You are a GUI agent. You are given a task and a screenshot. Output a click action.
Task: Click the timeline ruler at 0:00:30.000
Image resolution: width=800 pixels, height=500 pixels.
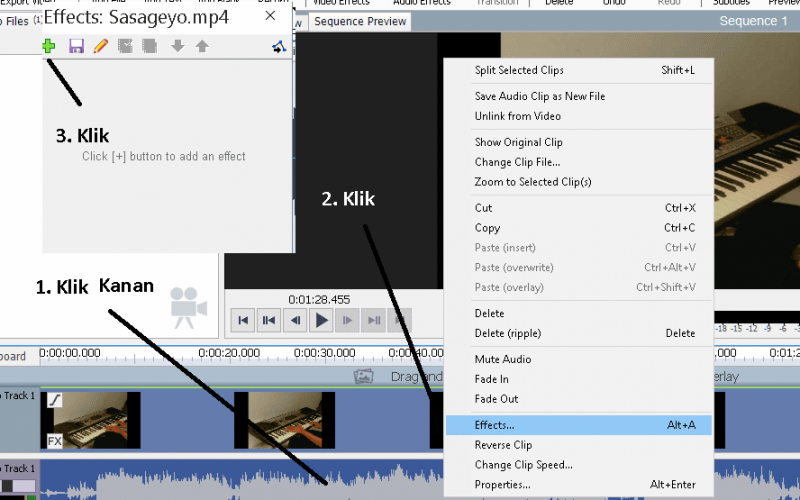click(324, 353)
